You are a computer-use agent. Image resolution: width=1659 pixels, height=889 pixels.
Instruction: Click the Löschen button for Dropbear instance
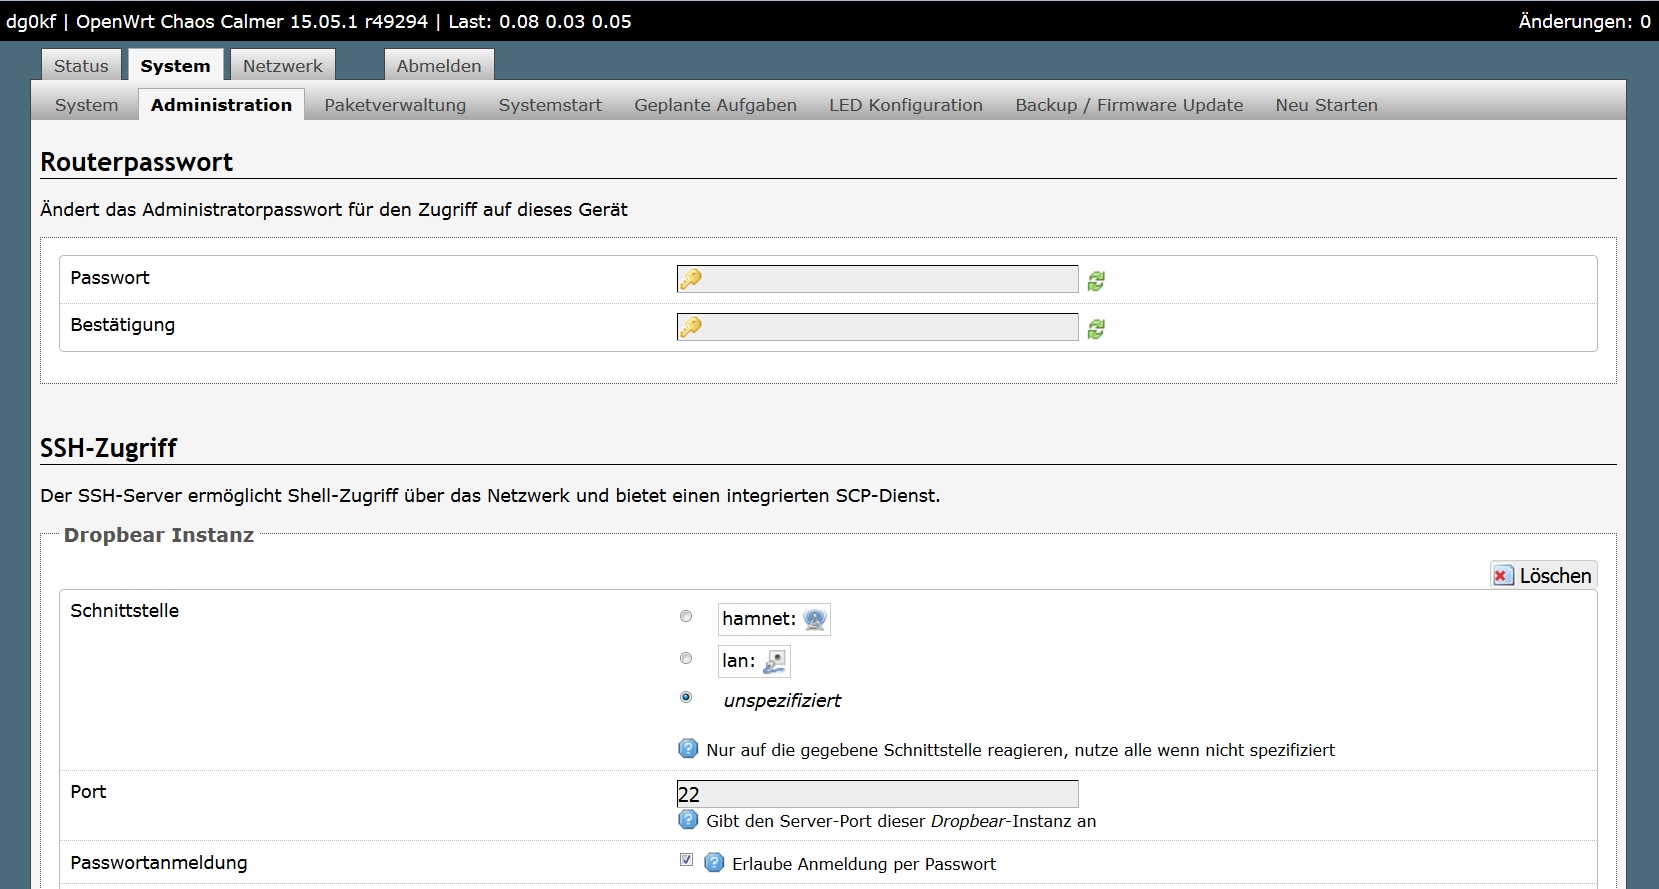[x=1543, y=575]
